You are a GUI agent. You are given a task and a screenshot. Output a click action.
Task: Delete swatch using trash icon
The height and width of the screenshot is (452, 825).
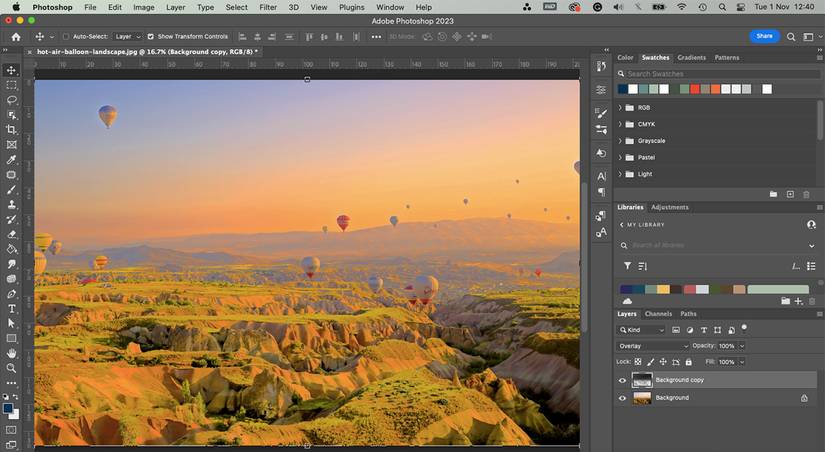click(806, 194)
